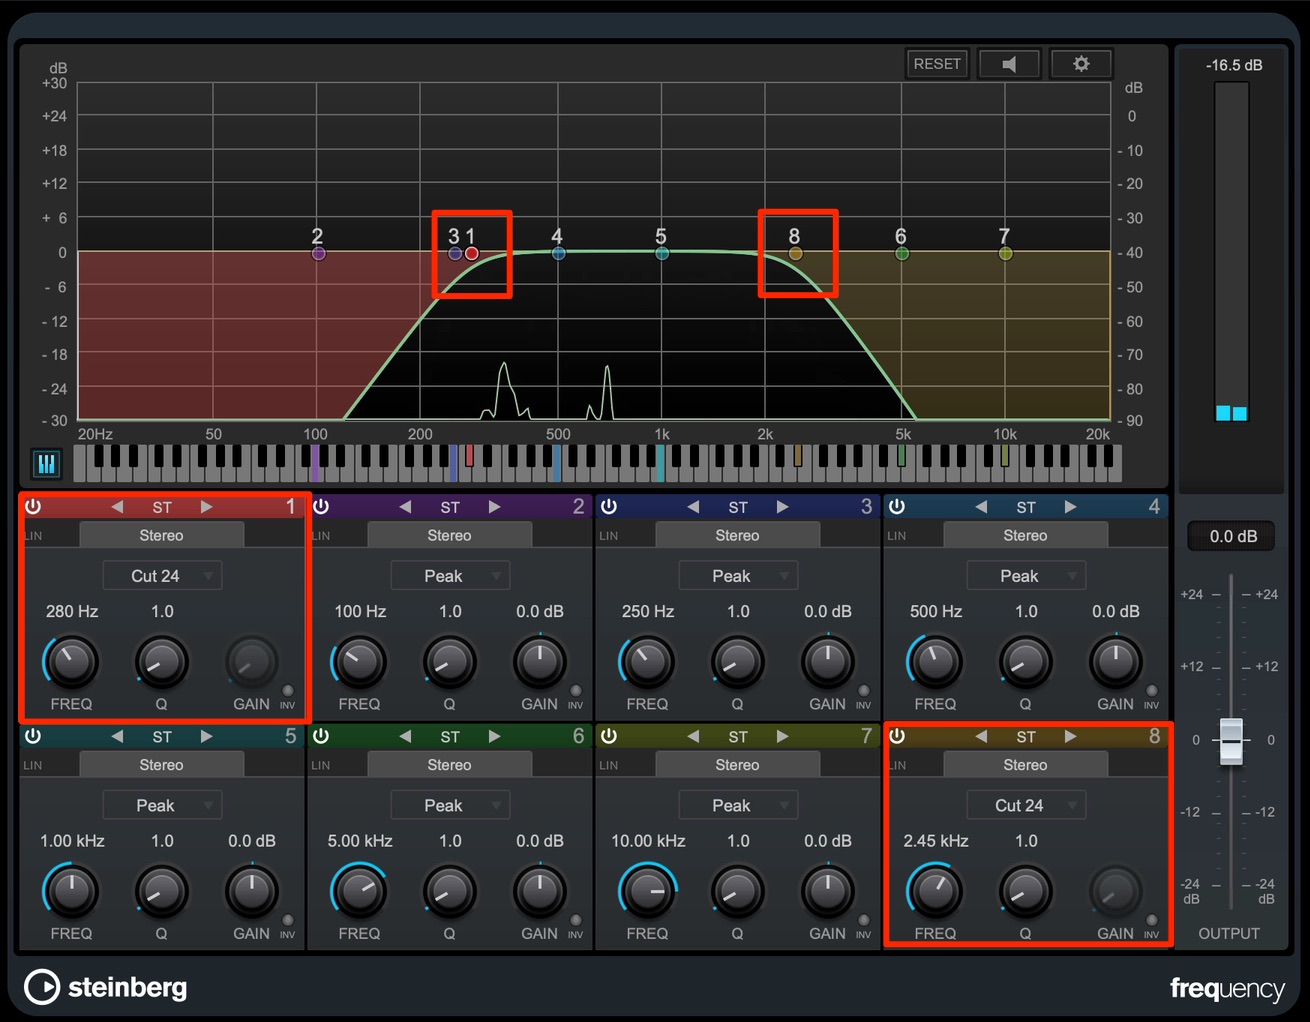The width and height of the screenshot is (1310, 1022).
Task: Toggle the piano keyboard display icon
Action: point(46,464)
